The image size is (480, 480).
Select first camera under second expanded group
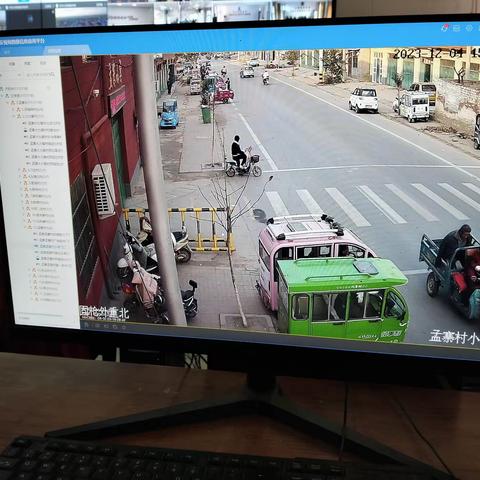click(x=52, y=234)
